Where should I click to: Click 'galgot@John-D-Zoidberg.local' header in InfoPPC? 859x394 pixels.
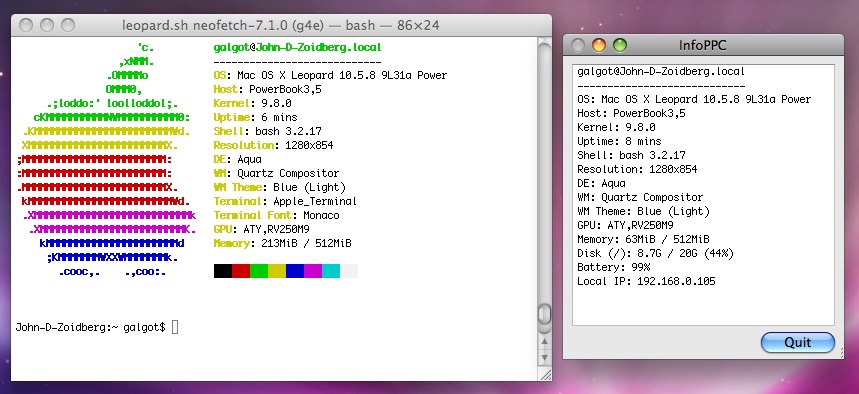pyautogui.click(x=661, y=72)
